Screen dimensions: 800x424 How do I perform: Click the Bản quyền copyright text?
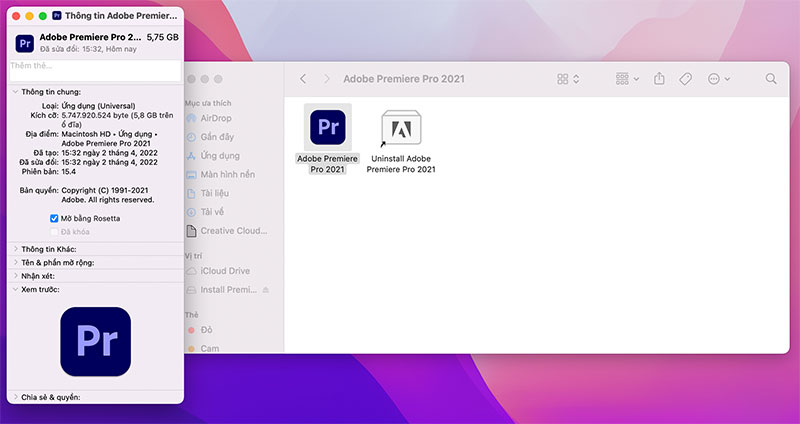(108, 195)
